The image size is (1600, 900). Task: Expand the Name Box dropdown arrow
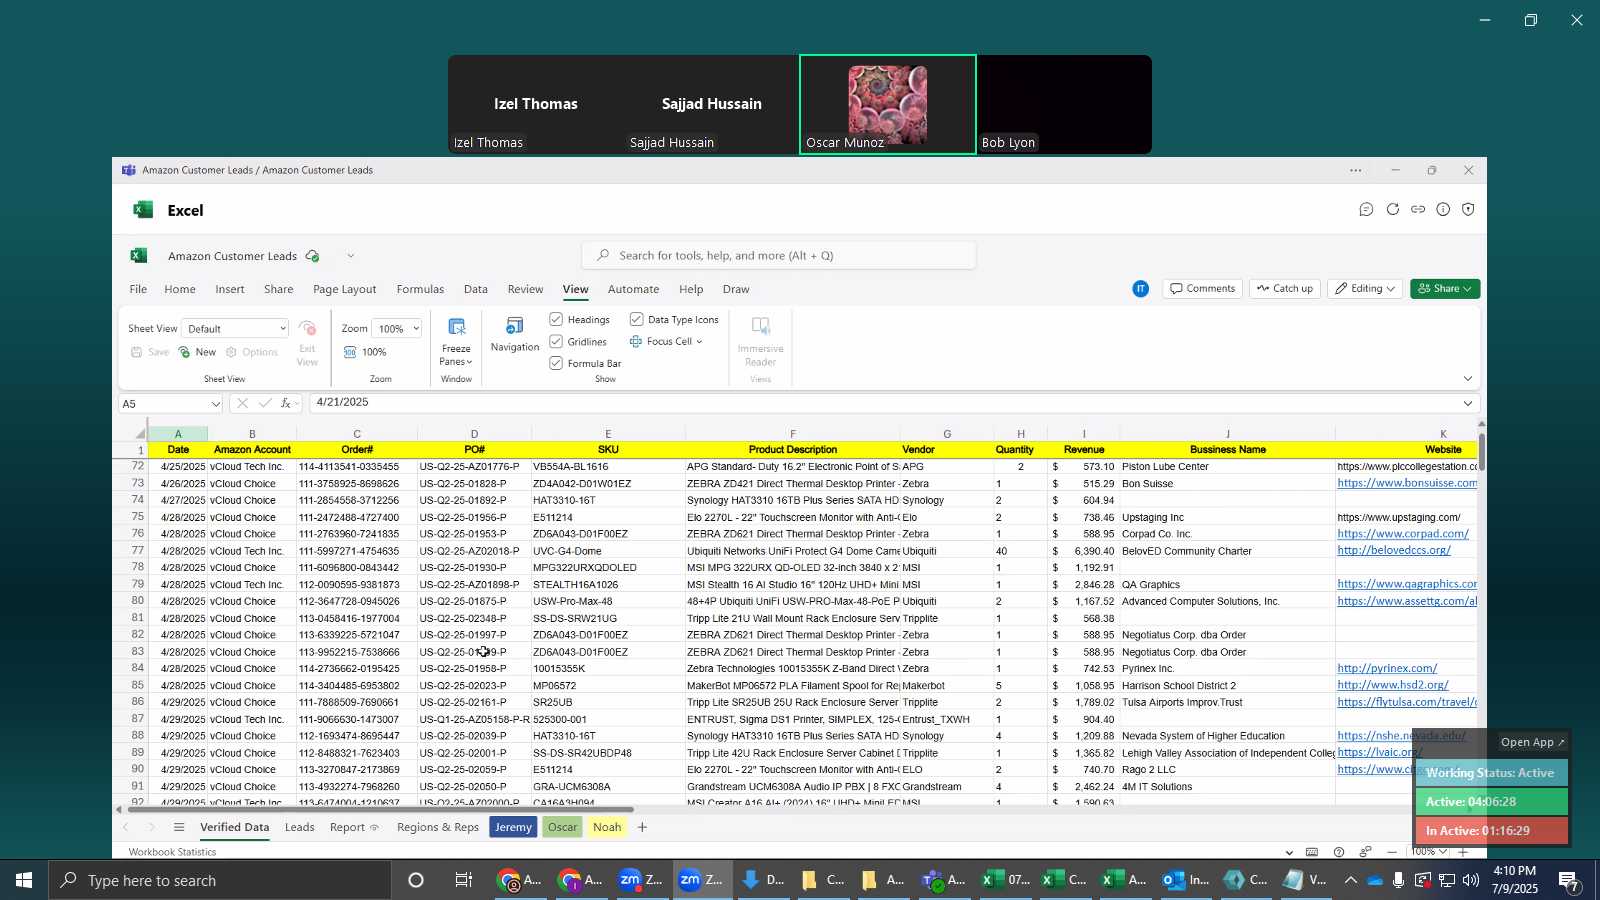point(215,404)
